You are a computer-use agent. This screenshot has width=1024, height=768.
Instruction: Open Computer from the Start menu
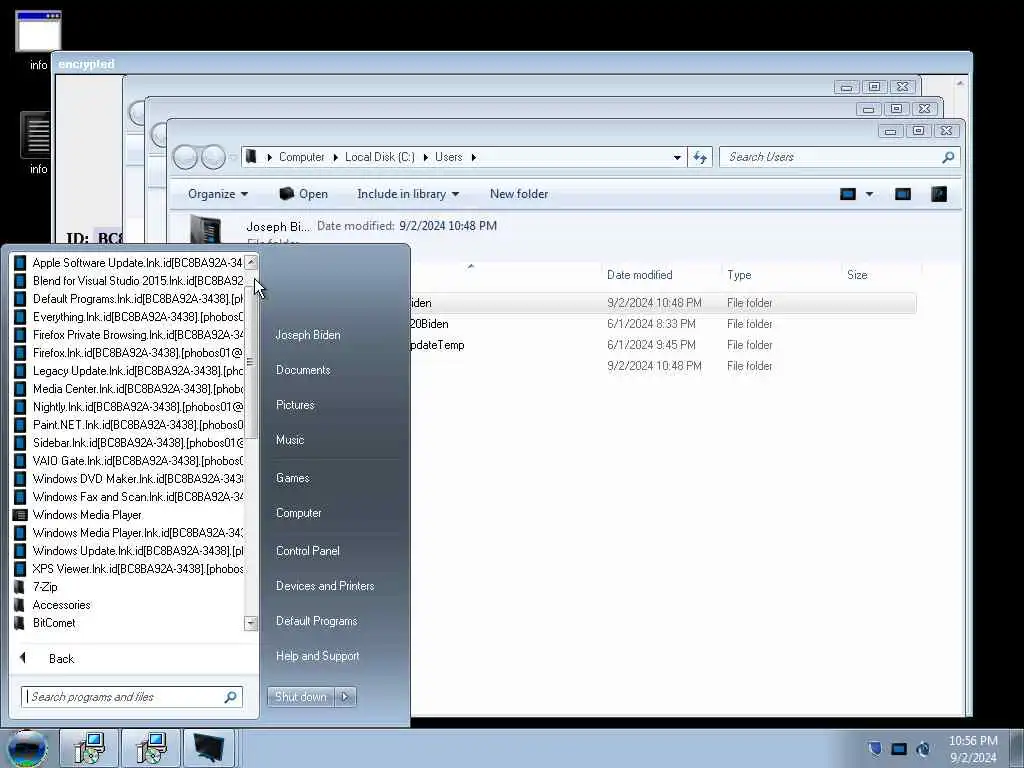(298, 513)
